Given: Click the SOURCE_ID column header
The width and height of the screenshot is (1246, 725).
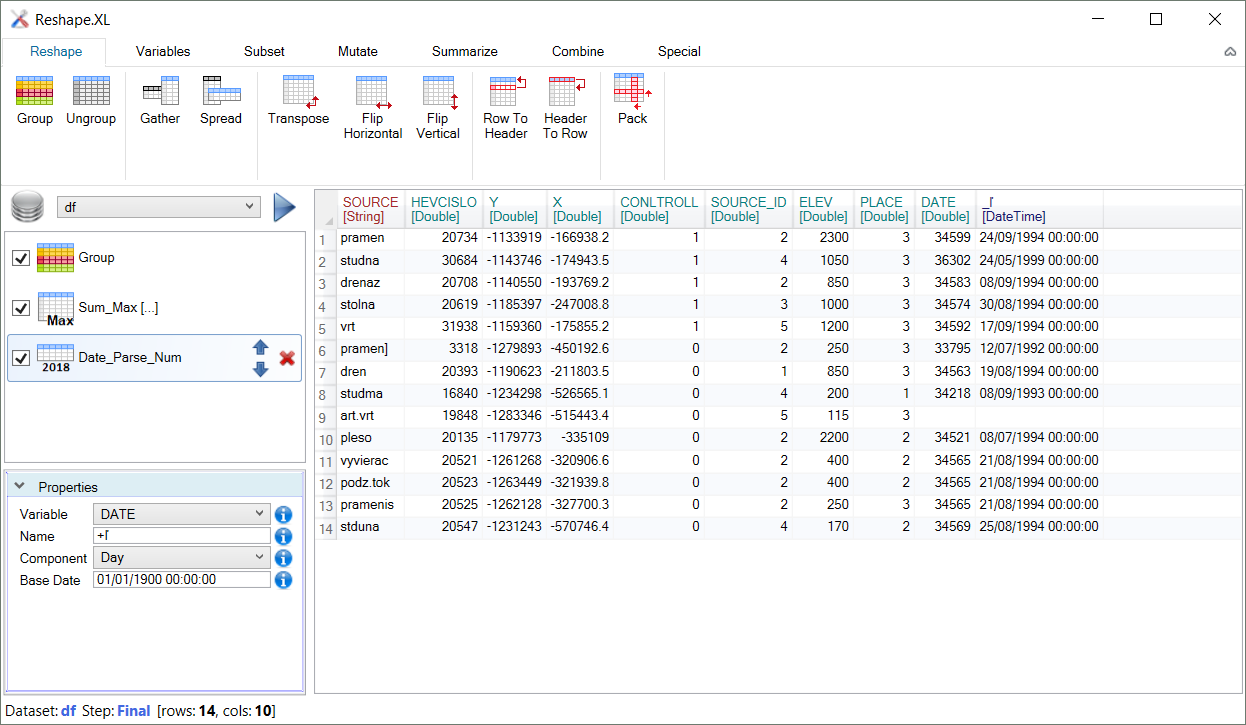Looking at the screenshot, I should coord(748,209).
